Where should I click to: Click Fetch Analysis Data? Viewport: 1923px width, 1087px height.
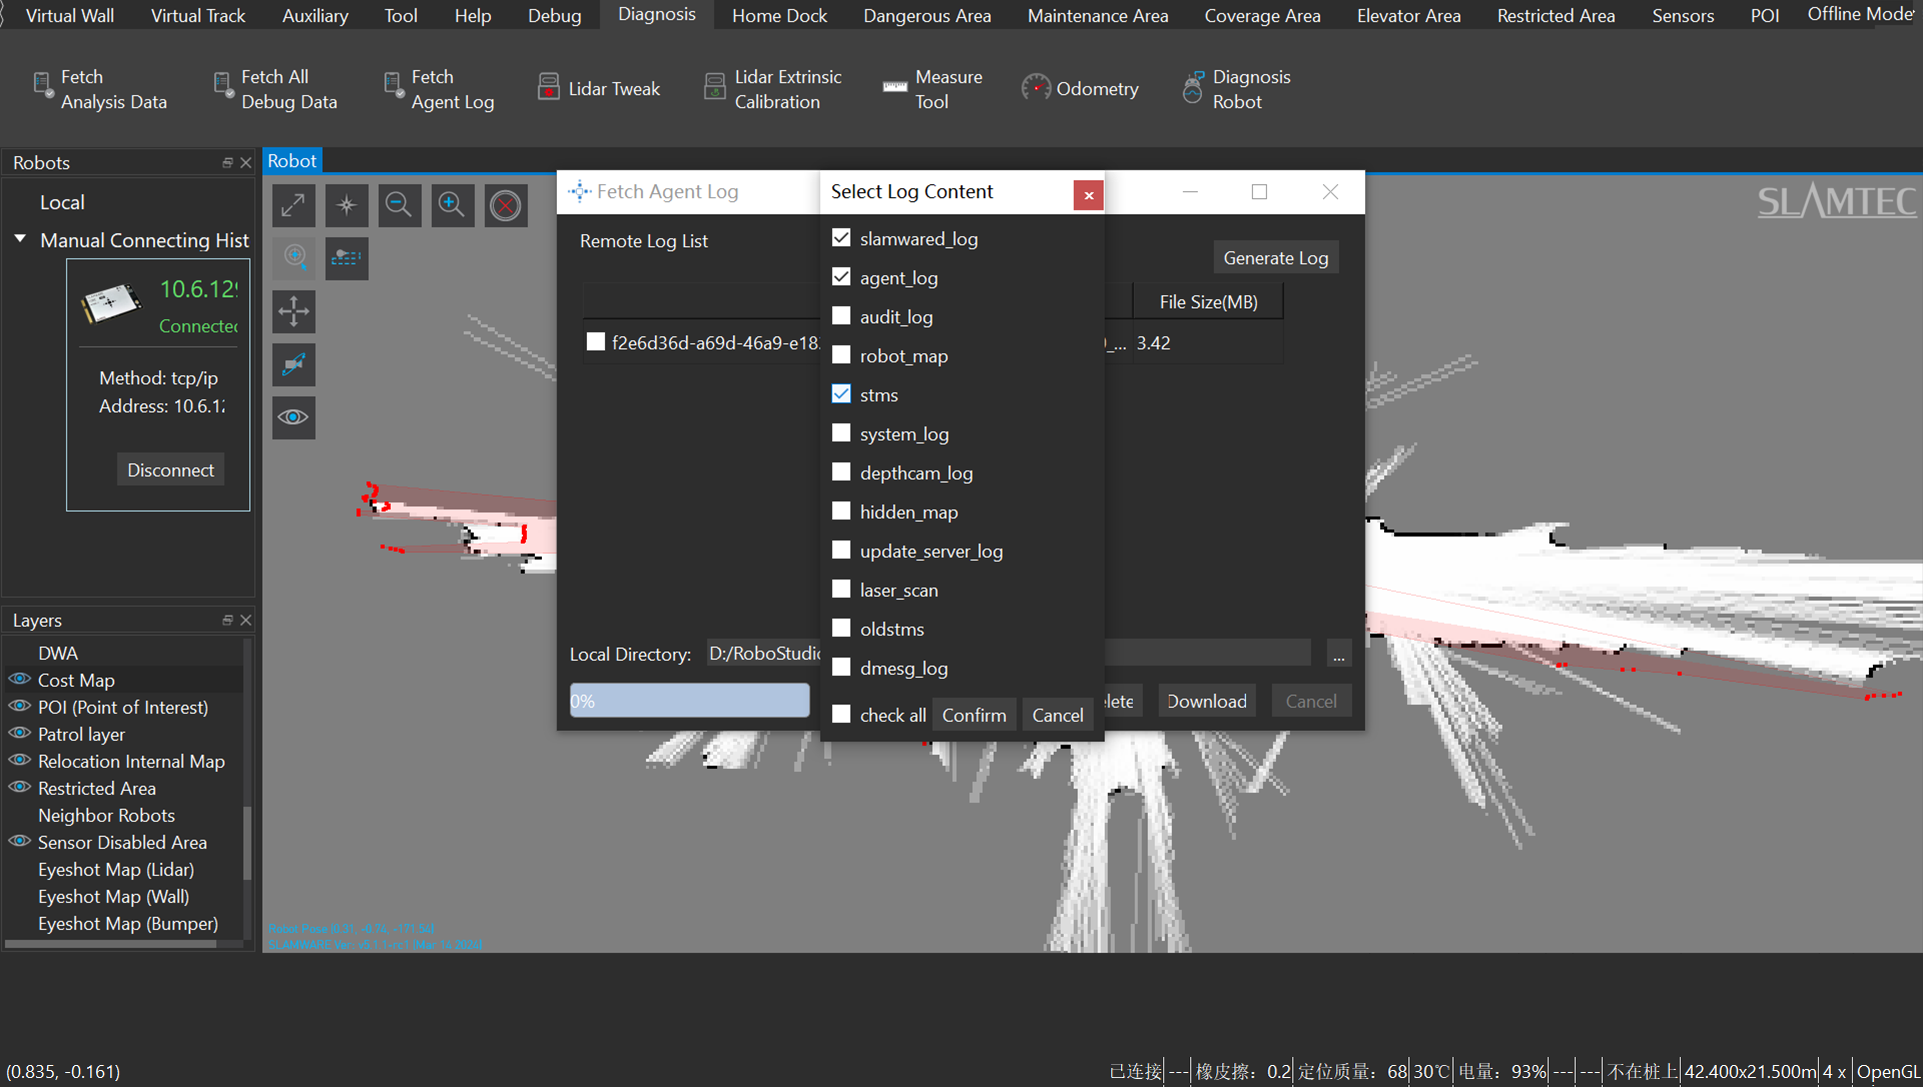pyautogui.click(x=100, y=89)
